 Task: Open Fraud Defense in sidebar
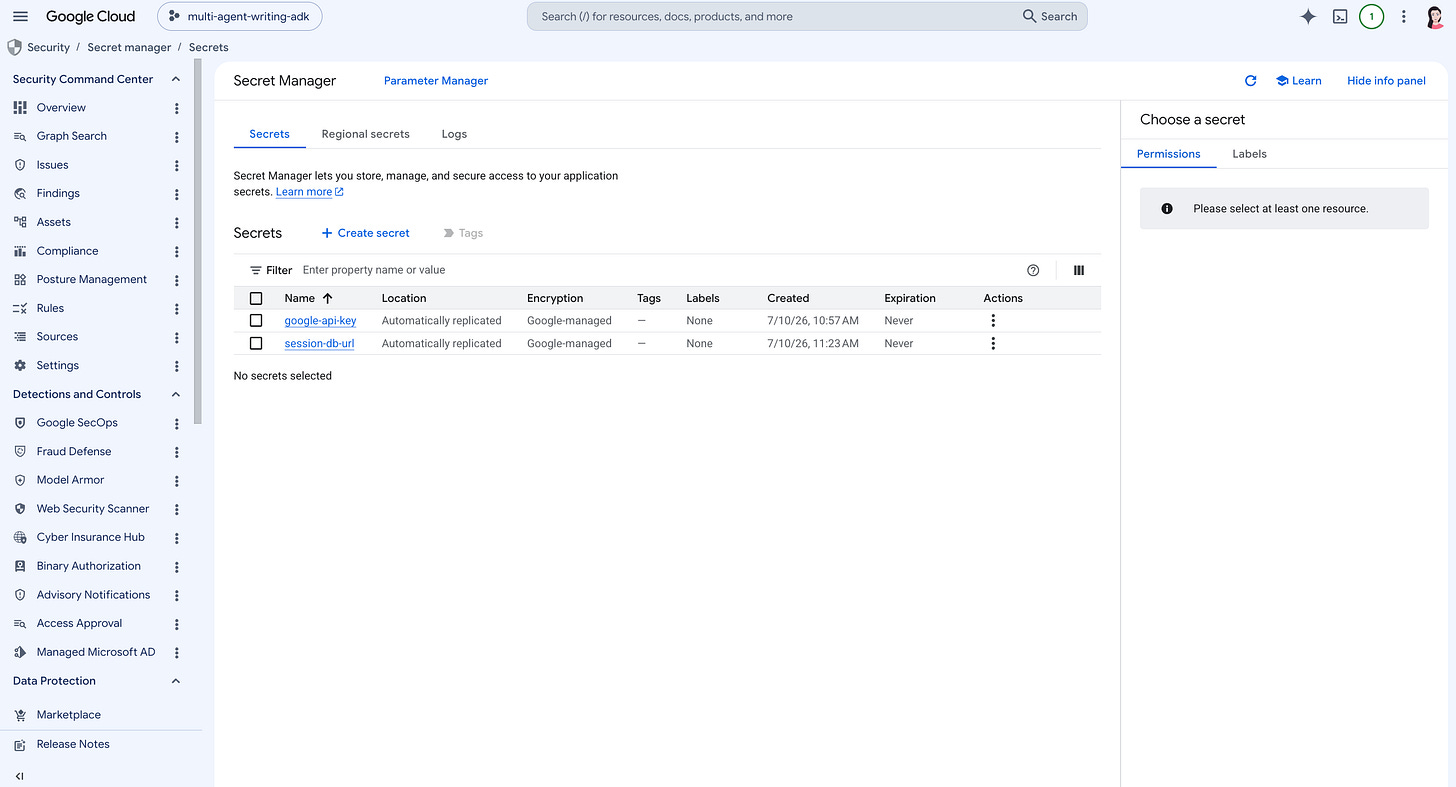pyautogui.click(x=74, y=452)
